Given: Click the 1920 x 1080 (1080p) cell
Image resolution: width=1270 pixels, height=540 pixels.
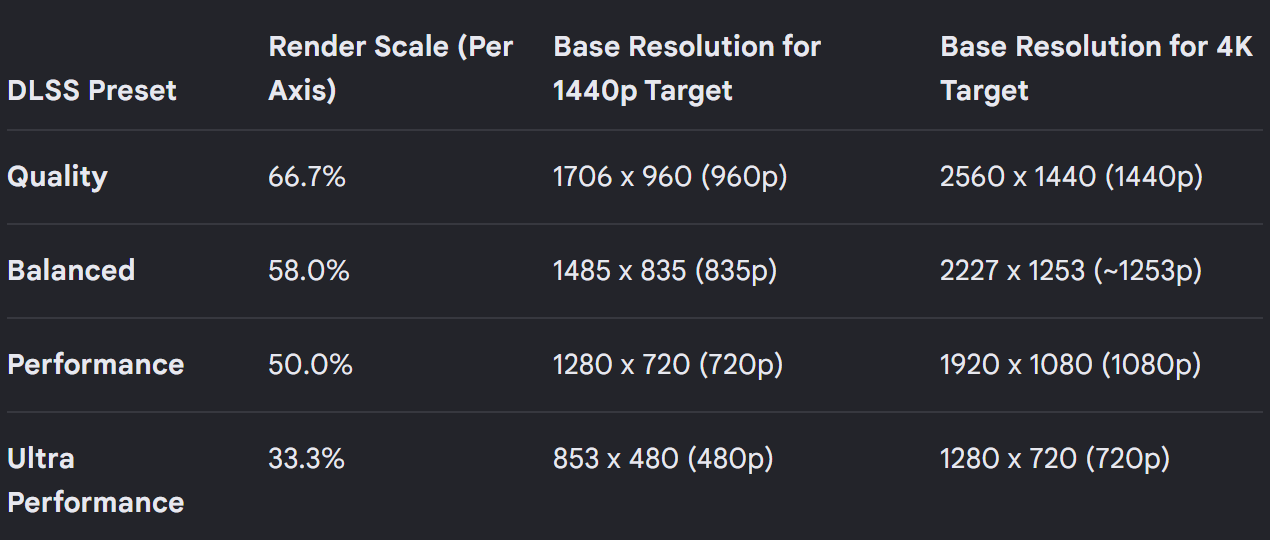Looking at the screenshot, I should tap(1070, 365).
